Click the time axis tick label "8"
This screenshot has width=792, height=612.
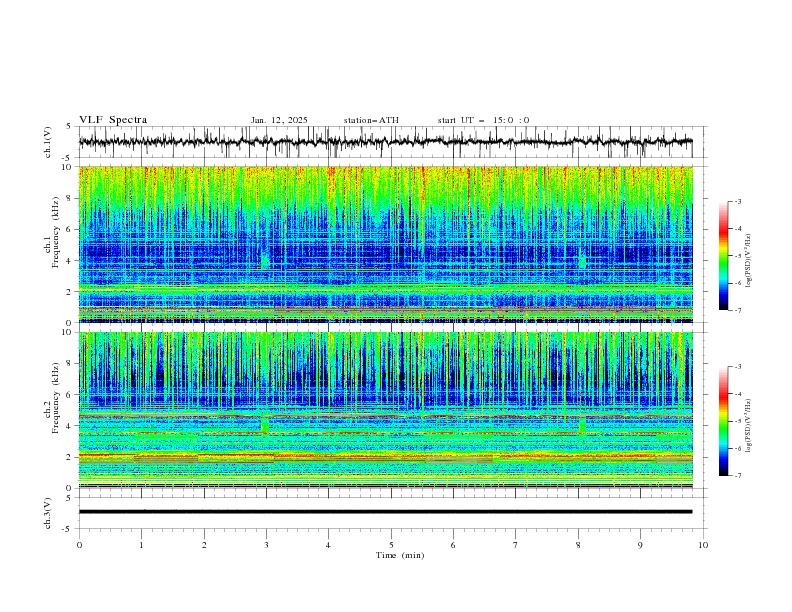point(578,545)
